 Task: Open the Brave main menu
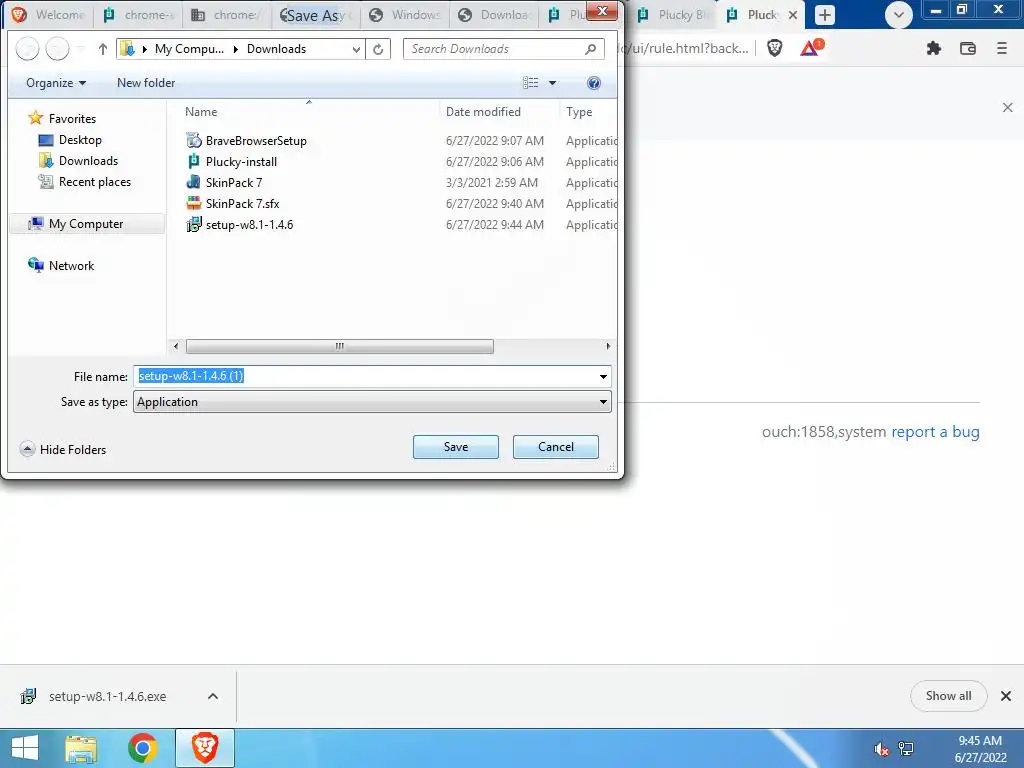pos(1002,48)
